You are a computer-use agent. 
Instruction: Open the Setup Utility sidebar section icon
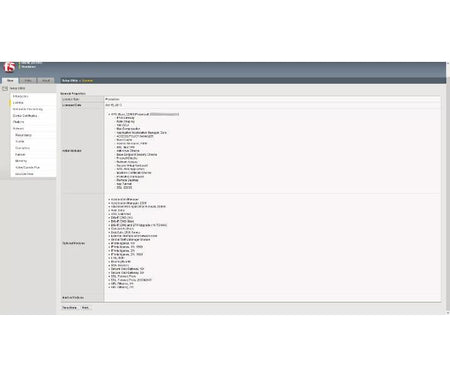5,88
